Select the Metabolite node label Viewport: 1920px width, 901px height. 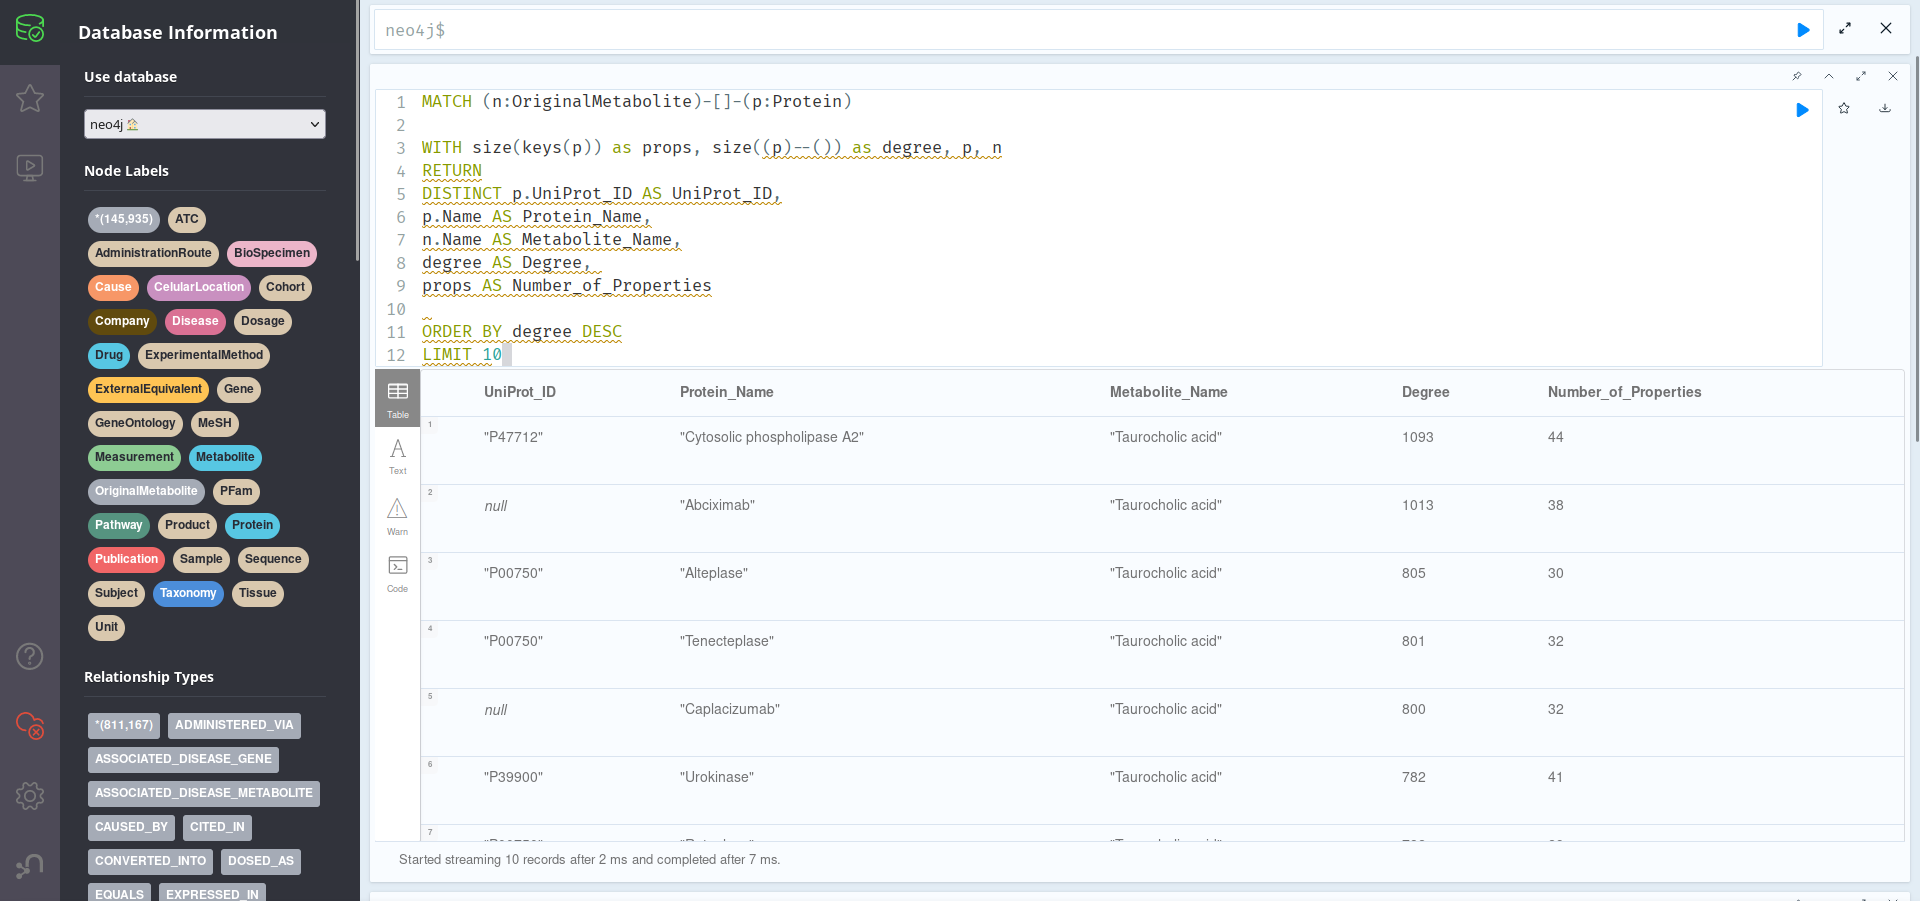click(x=225, y=457)
